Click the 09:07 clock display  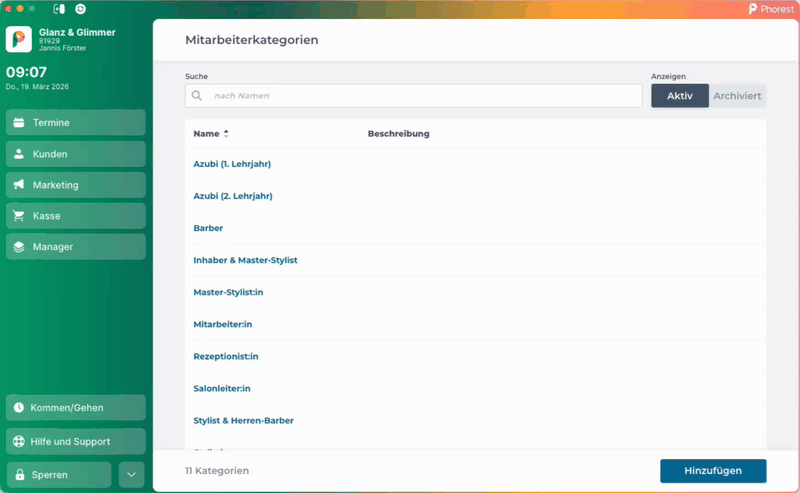(x=27, y=72)
